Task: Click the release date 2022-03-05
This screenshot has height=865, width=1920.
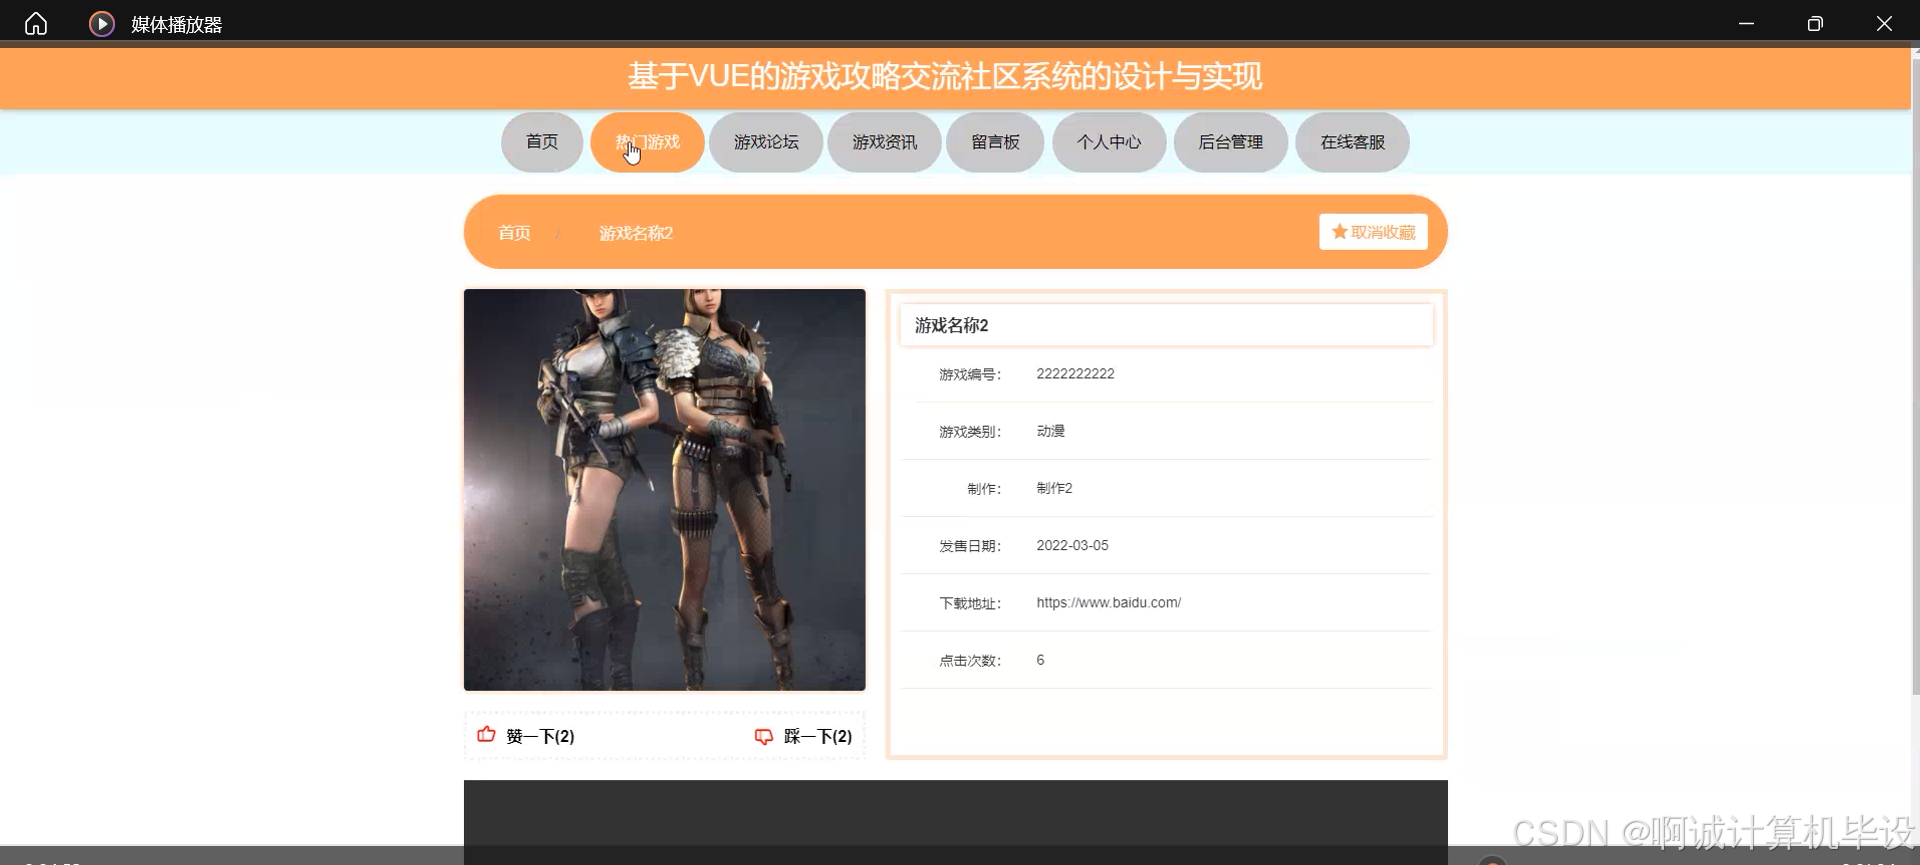Action: click(x=1072, y=545)
